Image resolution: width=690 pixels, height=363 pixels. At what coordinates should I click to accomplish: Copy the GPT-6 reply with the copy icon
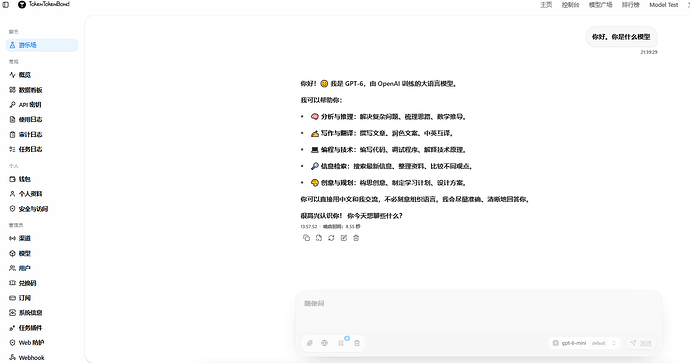coord(306,238)
